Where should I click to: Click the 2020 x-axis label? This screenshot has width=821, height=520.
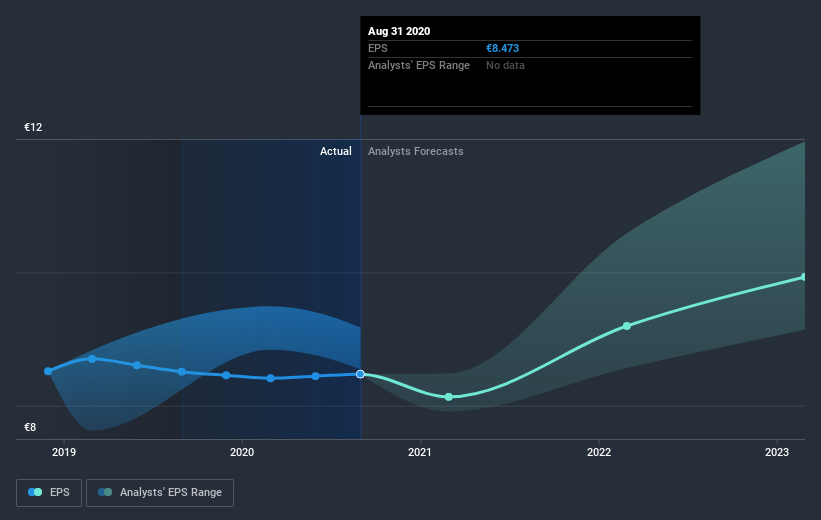[x=242, y=452]
